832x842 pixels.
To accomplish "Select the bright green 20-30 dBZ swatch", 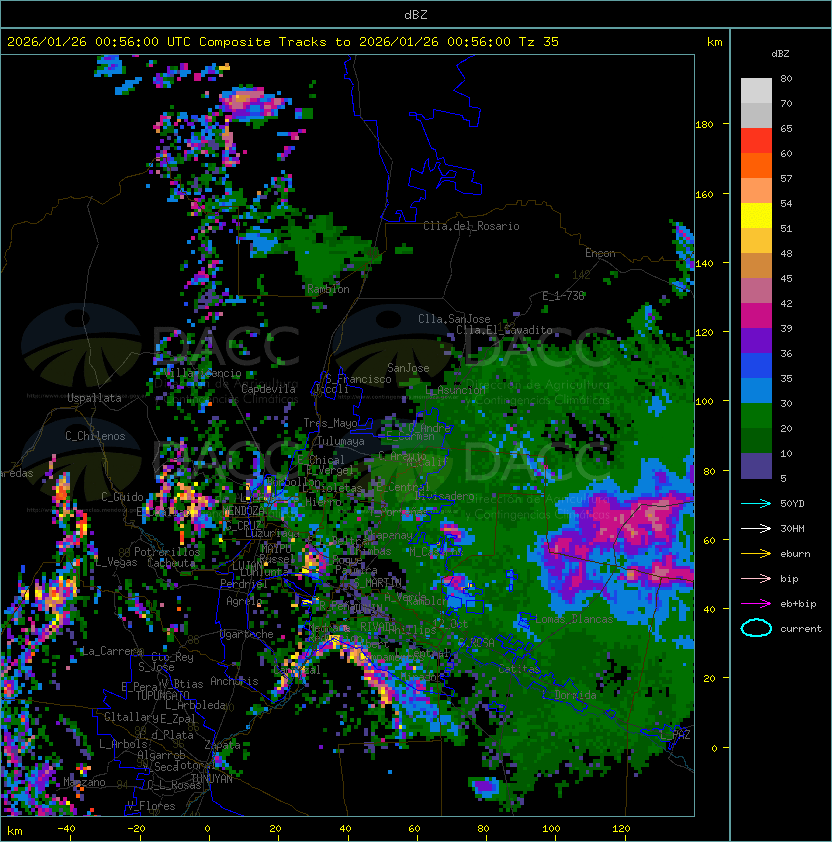I will pos(756,416).
